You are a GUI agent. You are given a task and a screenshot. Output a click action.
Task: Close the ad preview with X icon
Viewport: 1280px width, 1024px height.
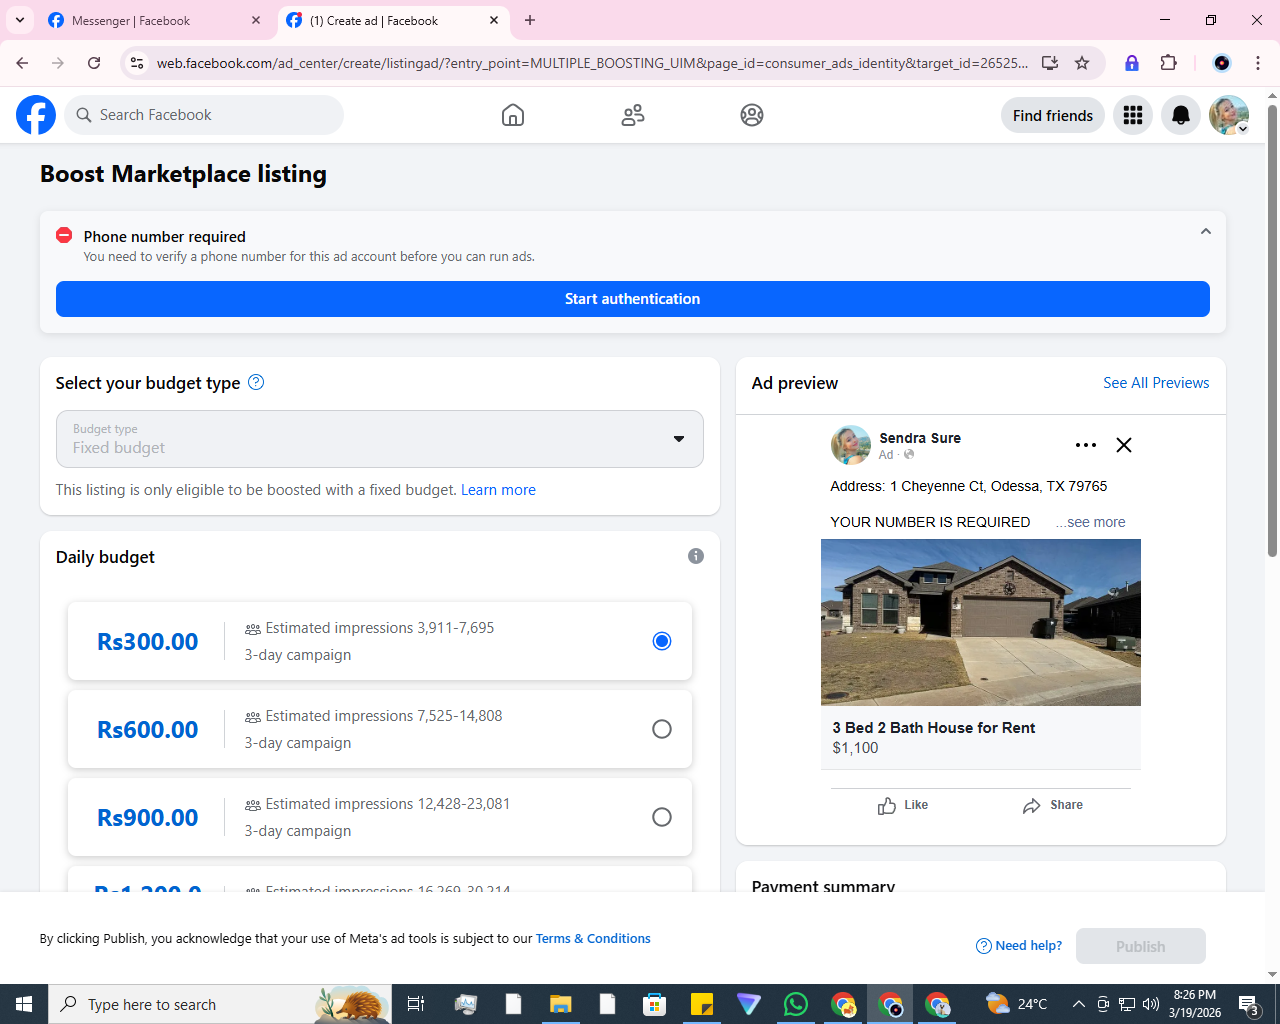1124,445
